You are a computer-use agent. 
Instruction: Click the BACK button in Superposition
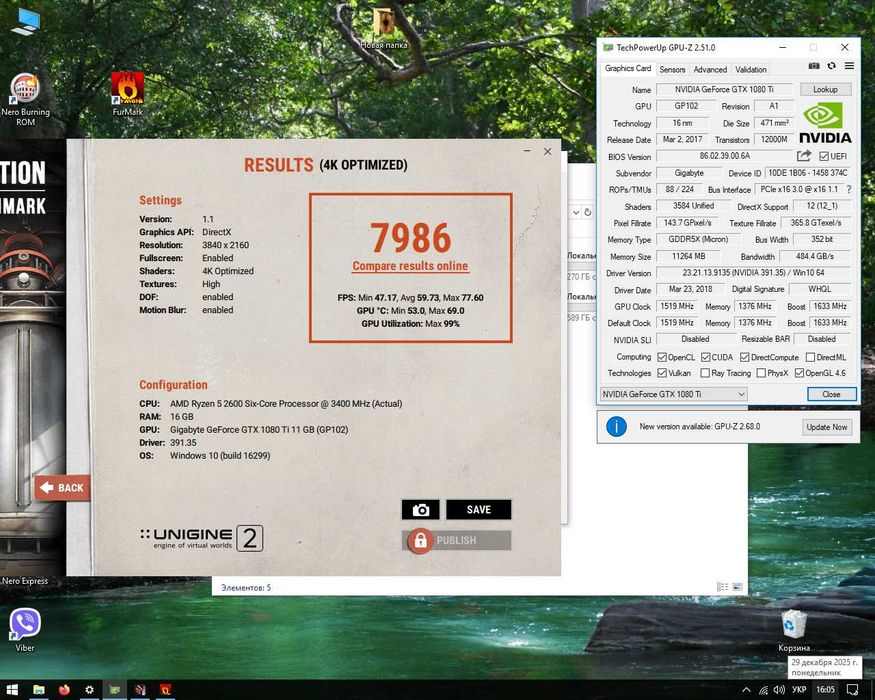coord(62,488)
